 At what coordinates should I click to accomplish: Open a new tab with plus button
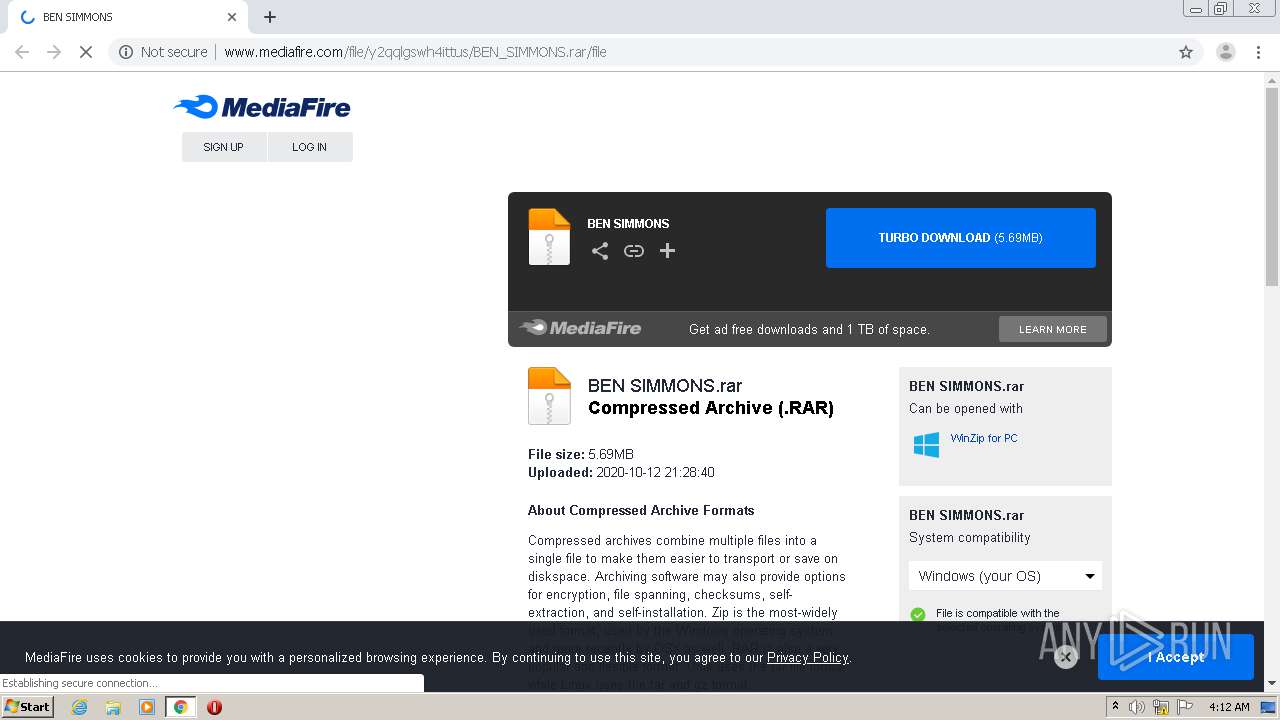270,17
